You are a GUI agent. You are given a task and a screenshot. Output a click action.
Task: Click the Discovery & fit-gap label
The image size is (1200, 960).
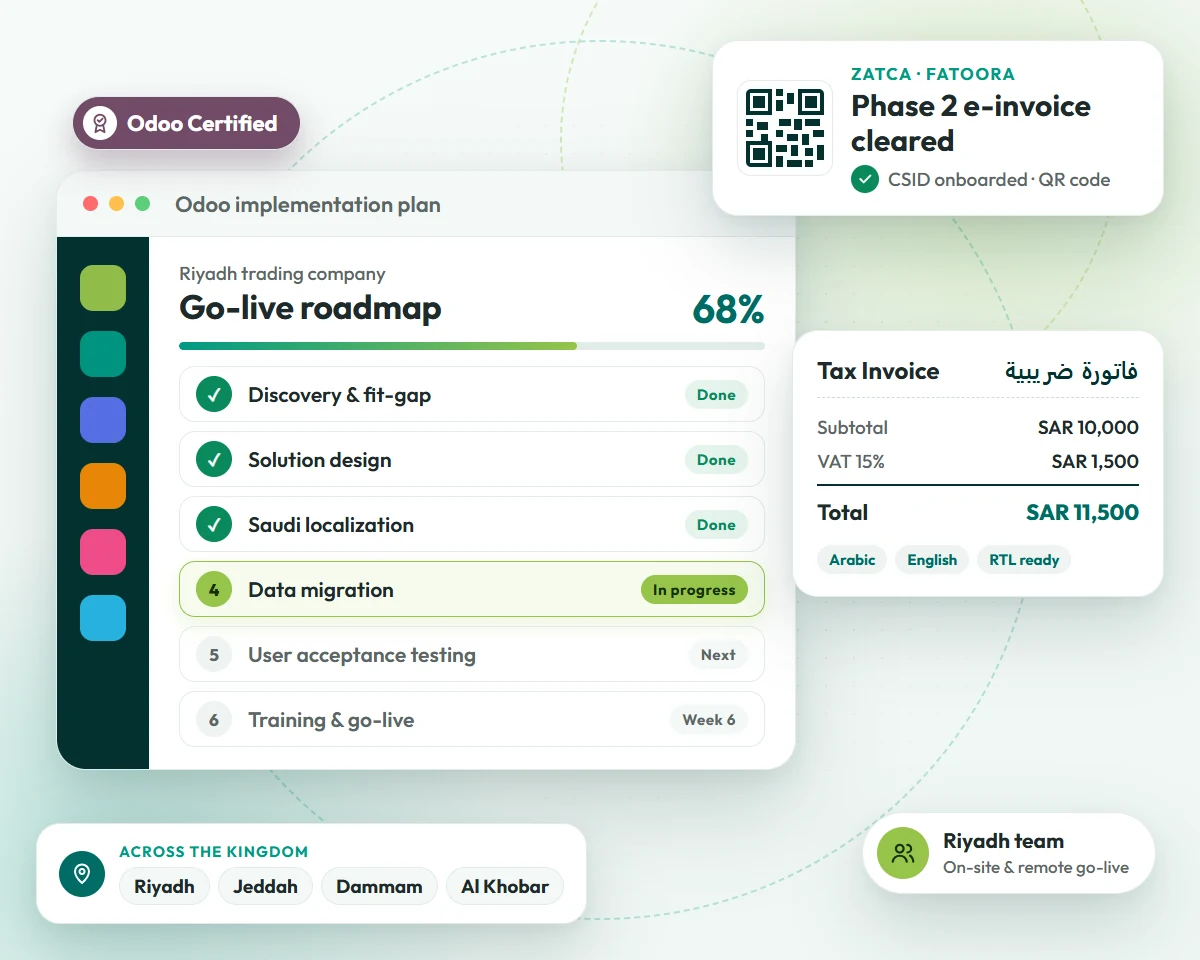pyautogui.click(x=340, y=395)
